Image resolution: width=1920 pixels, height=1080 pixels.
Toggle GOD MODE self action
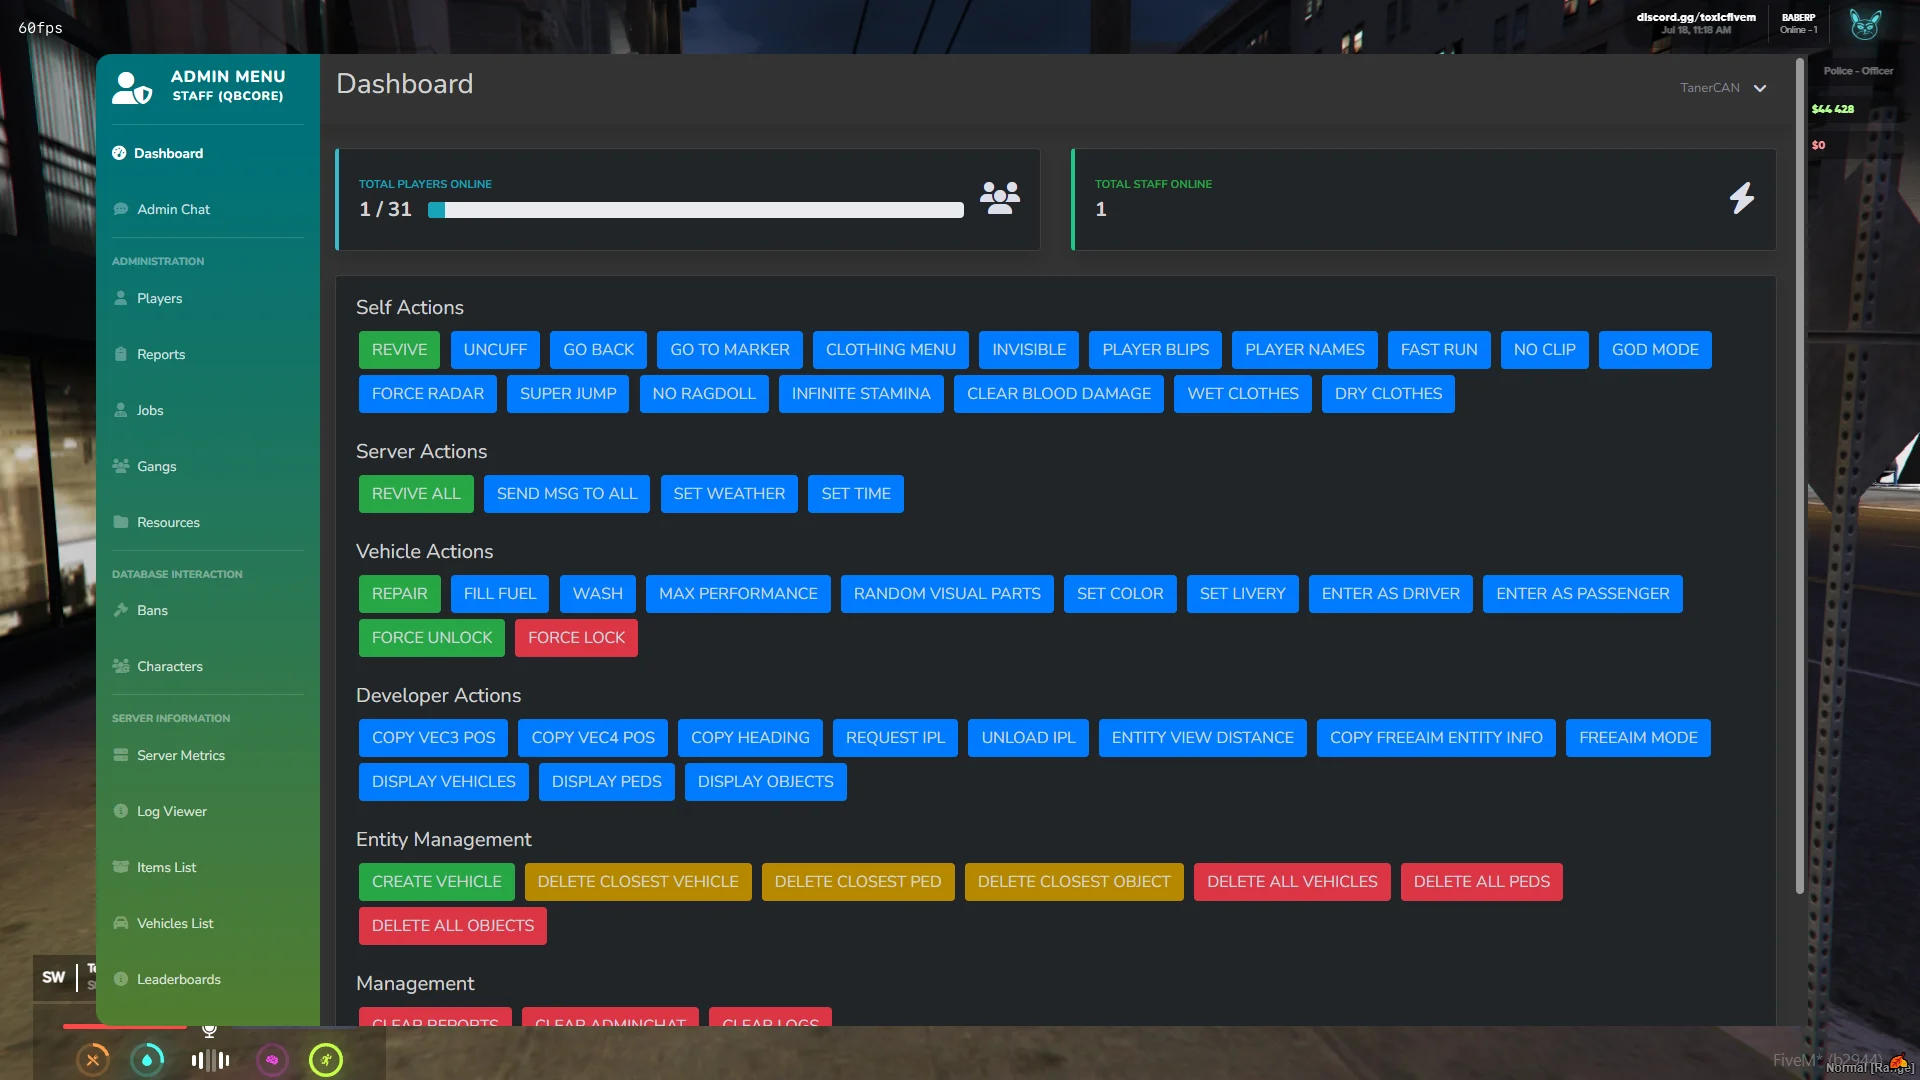(x=1654, y=350)
